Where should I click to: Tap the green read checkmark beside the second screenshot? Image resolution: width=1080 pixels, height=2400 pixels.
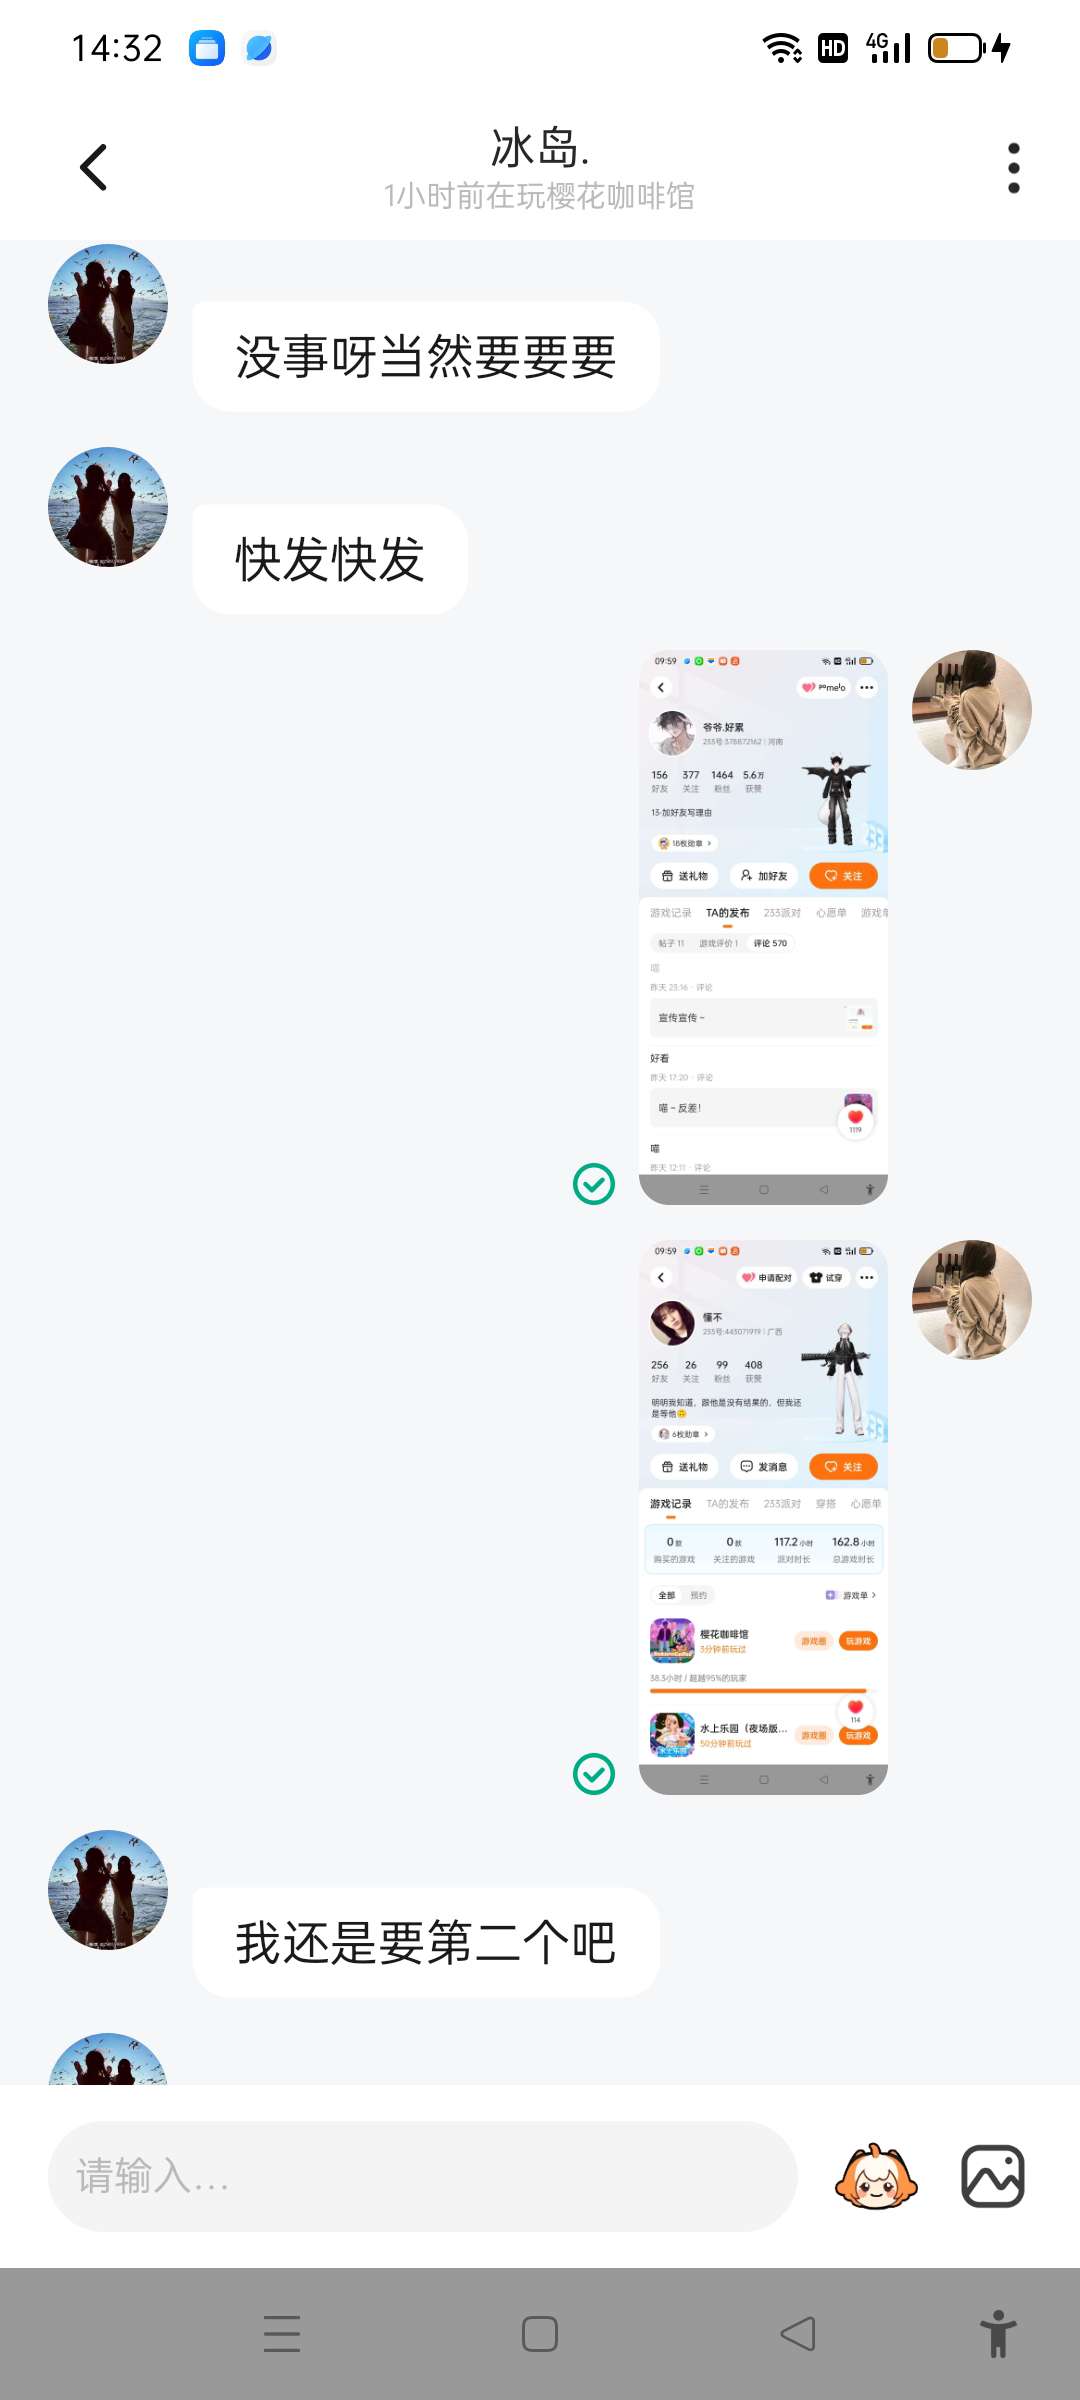tap(594, 1774)
